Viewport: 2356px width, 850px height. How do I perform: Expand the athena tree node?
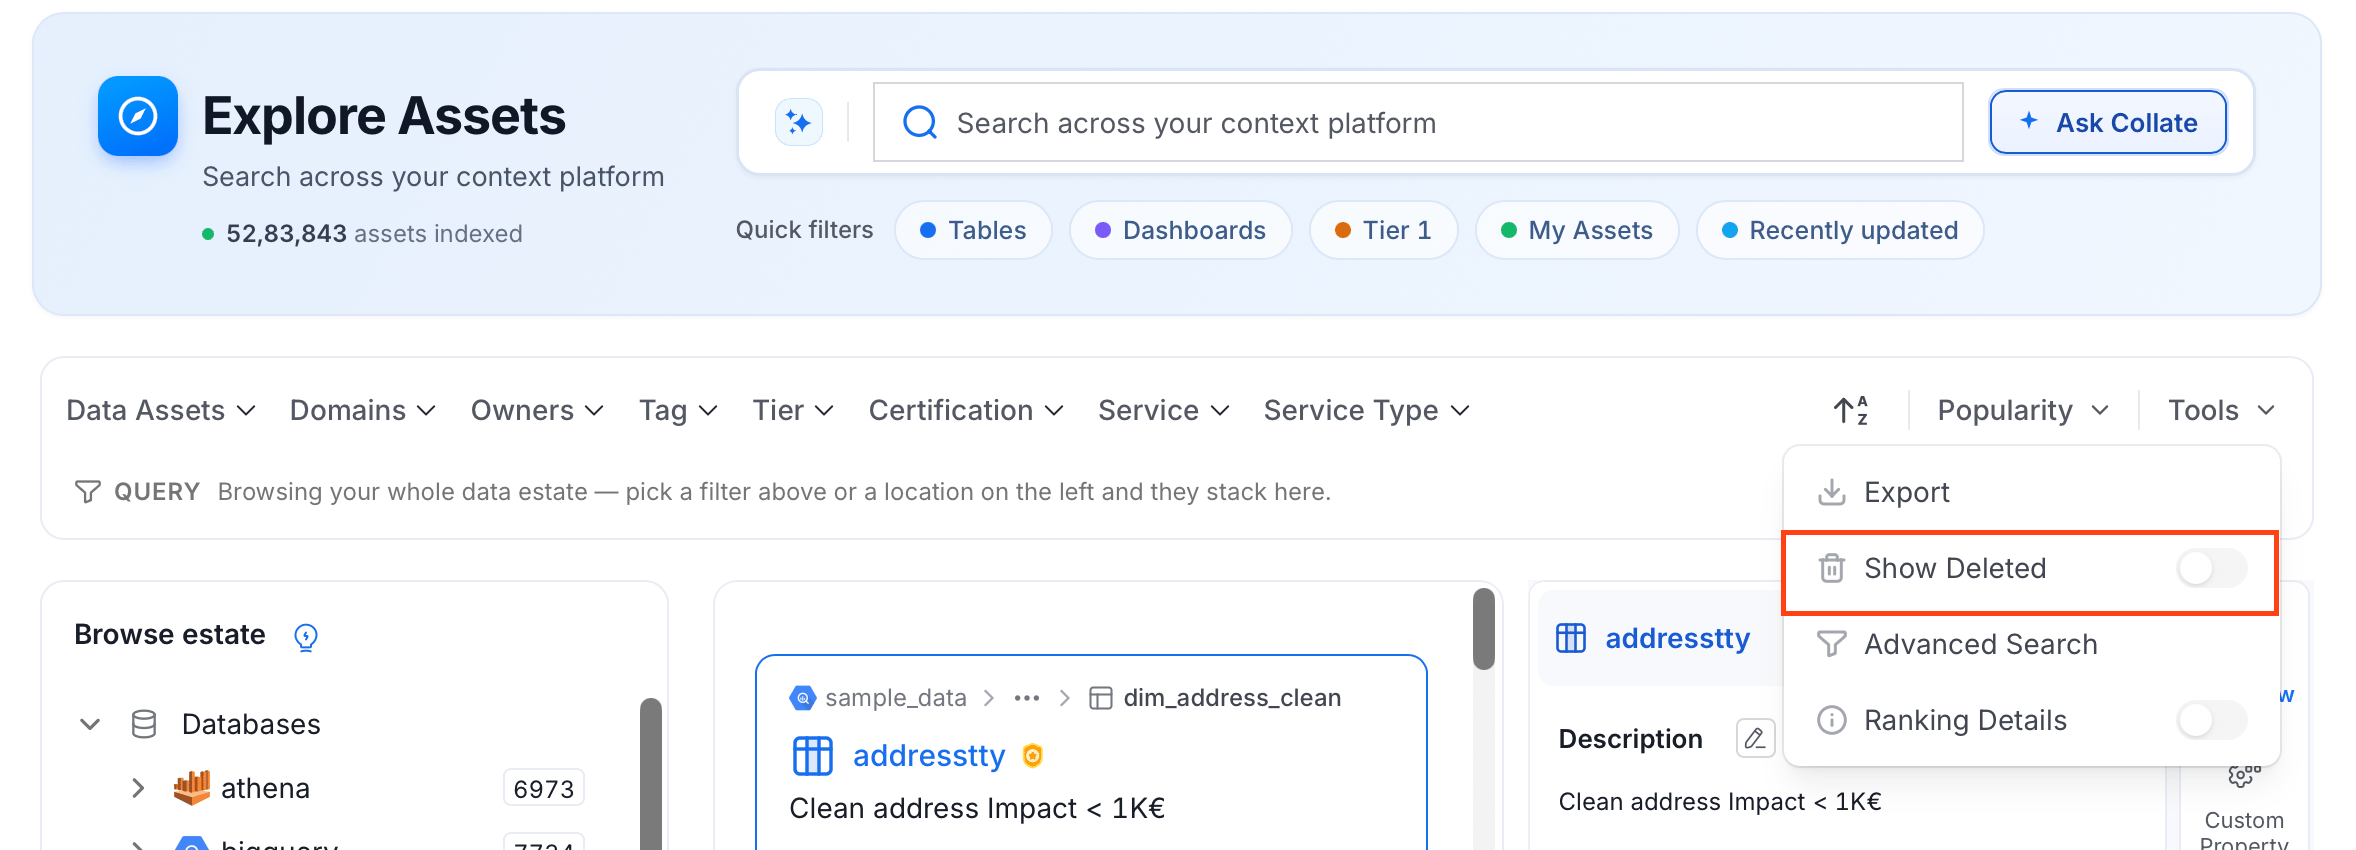[x=138, y=788]
